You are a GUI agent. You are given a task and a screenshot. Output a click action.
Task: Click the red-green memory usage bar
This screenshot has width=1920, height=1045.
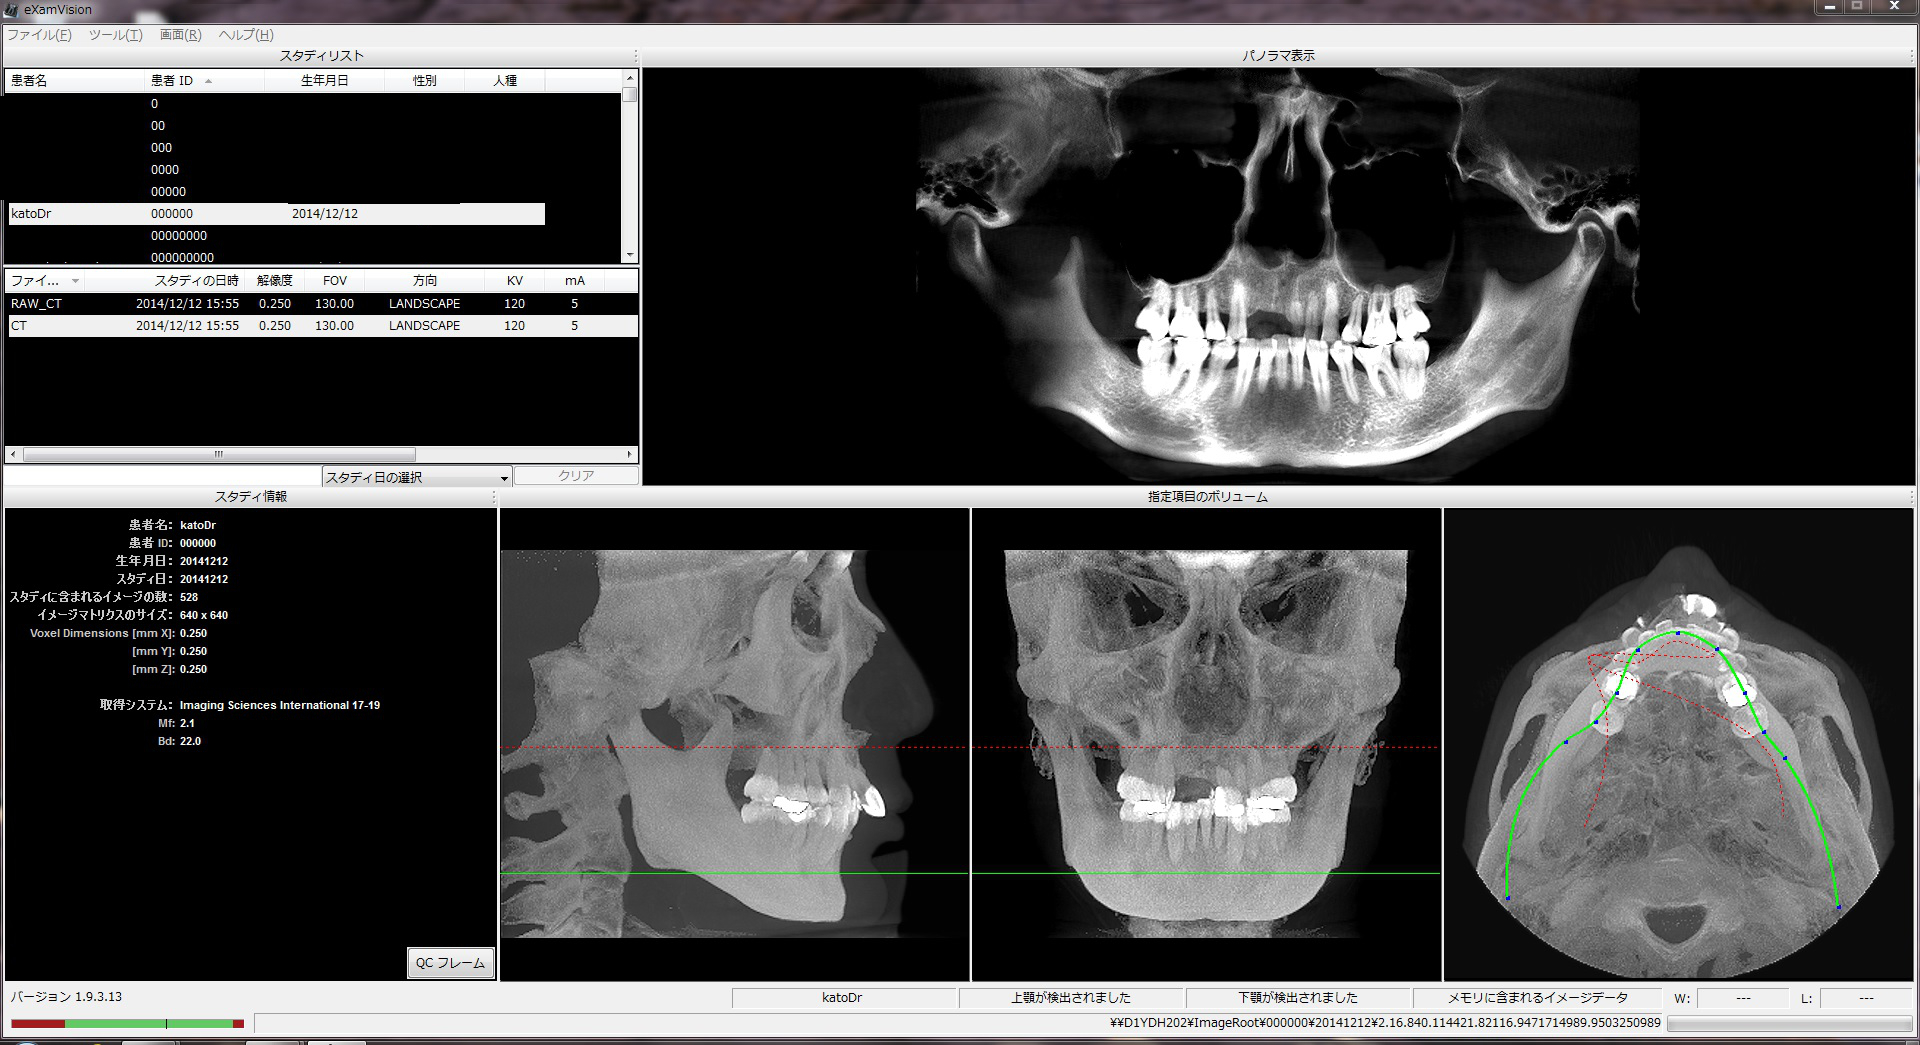[x=127, y=1023]
